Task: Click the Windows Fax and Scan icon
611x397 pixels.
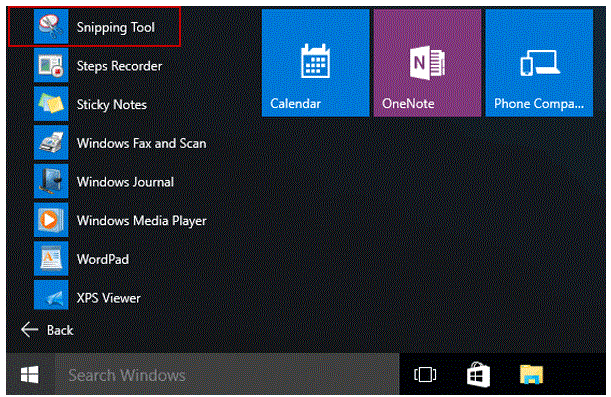Action: [x=51, y=142]
